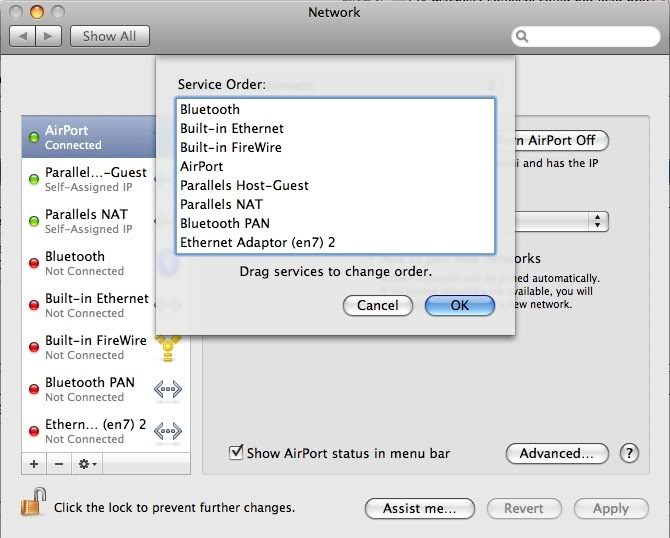Select Bluetooth Not Connected in sidebar

point(89,263)
